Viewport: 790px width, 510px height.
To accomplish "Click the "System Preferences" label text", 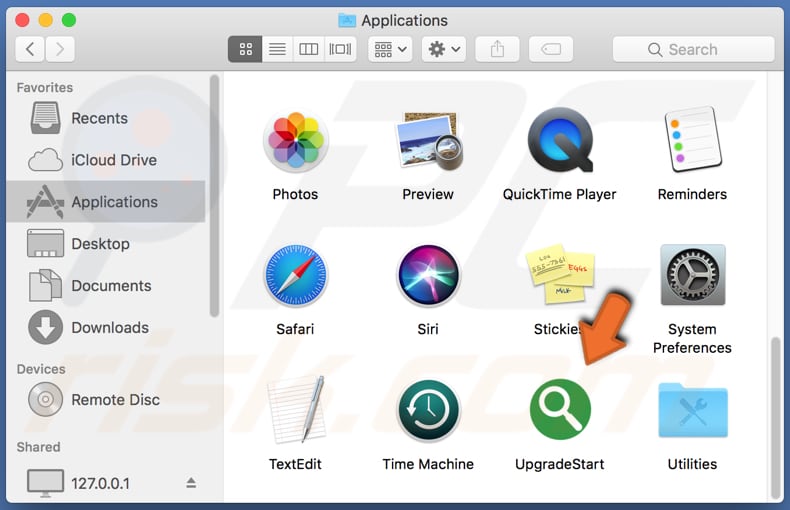I will point(692,338).
